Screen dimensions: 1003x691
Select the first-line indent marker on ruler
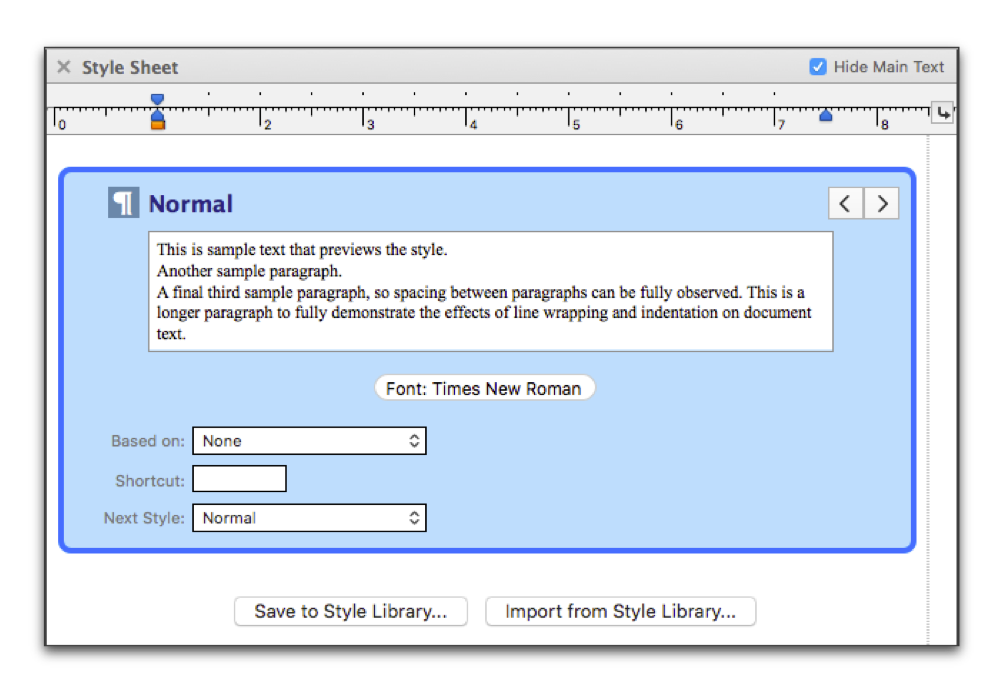pos(157,99)
